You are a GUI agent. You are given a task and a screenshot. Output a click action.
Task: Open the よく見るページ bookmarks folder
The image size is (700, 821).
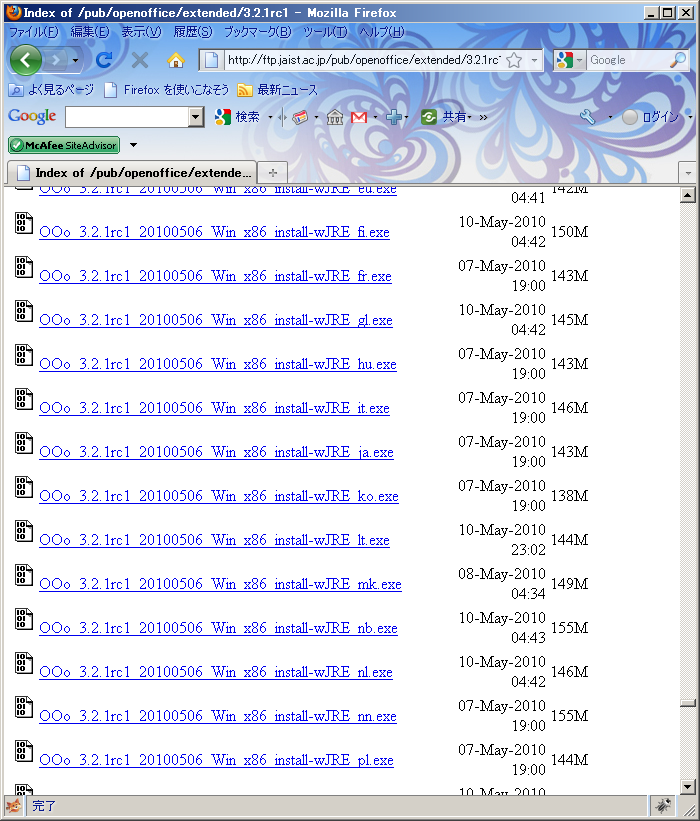[51, 90]
